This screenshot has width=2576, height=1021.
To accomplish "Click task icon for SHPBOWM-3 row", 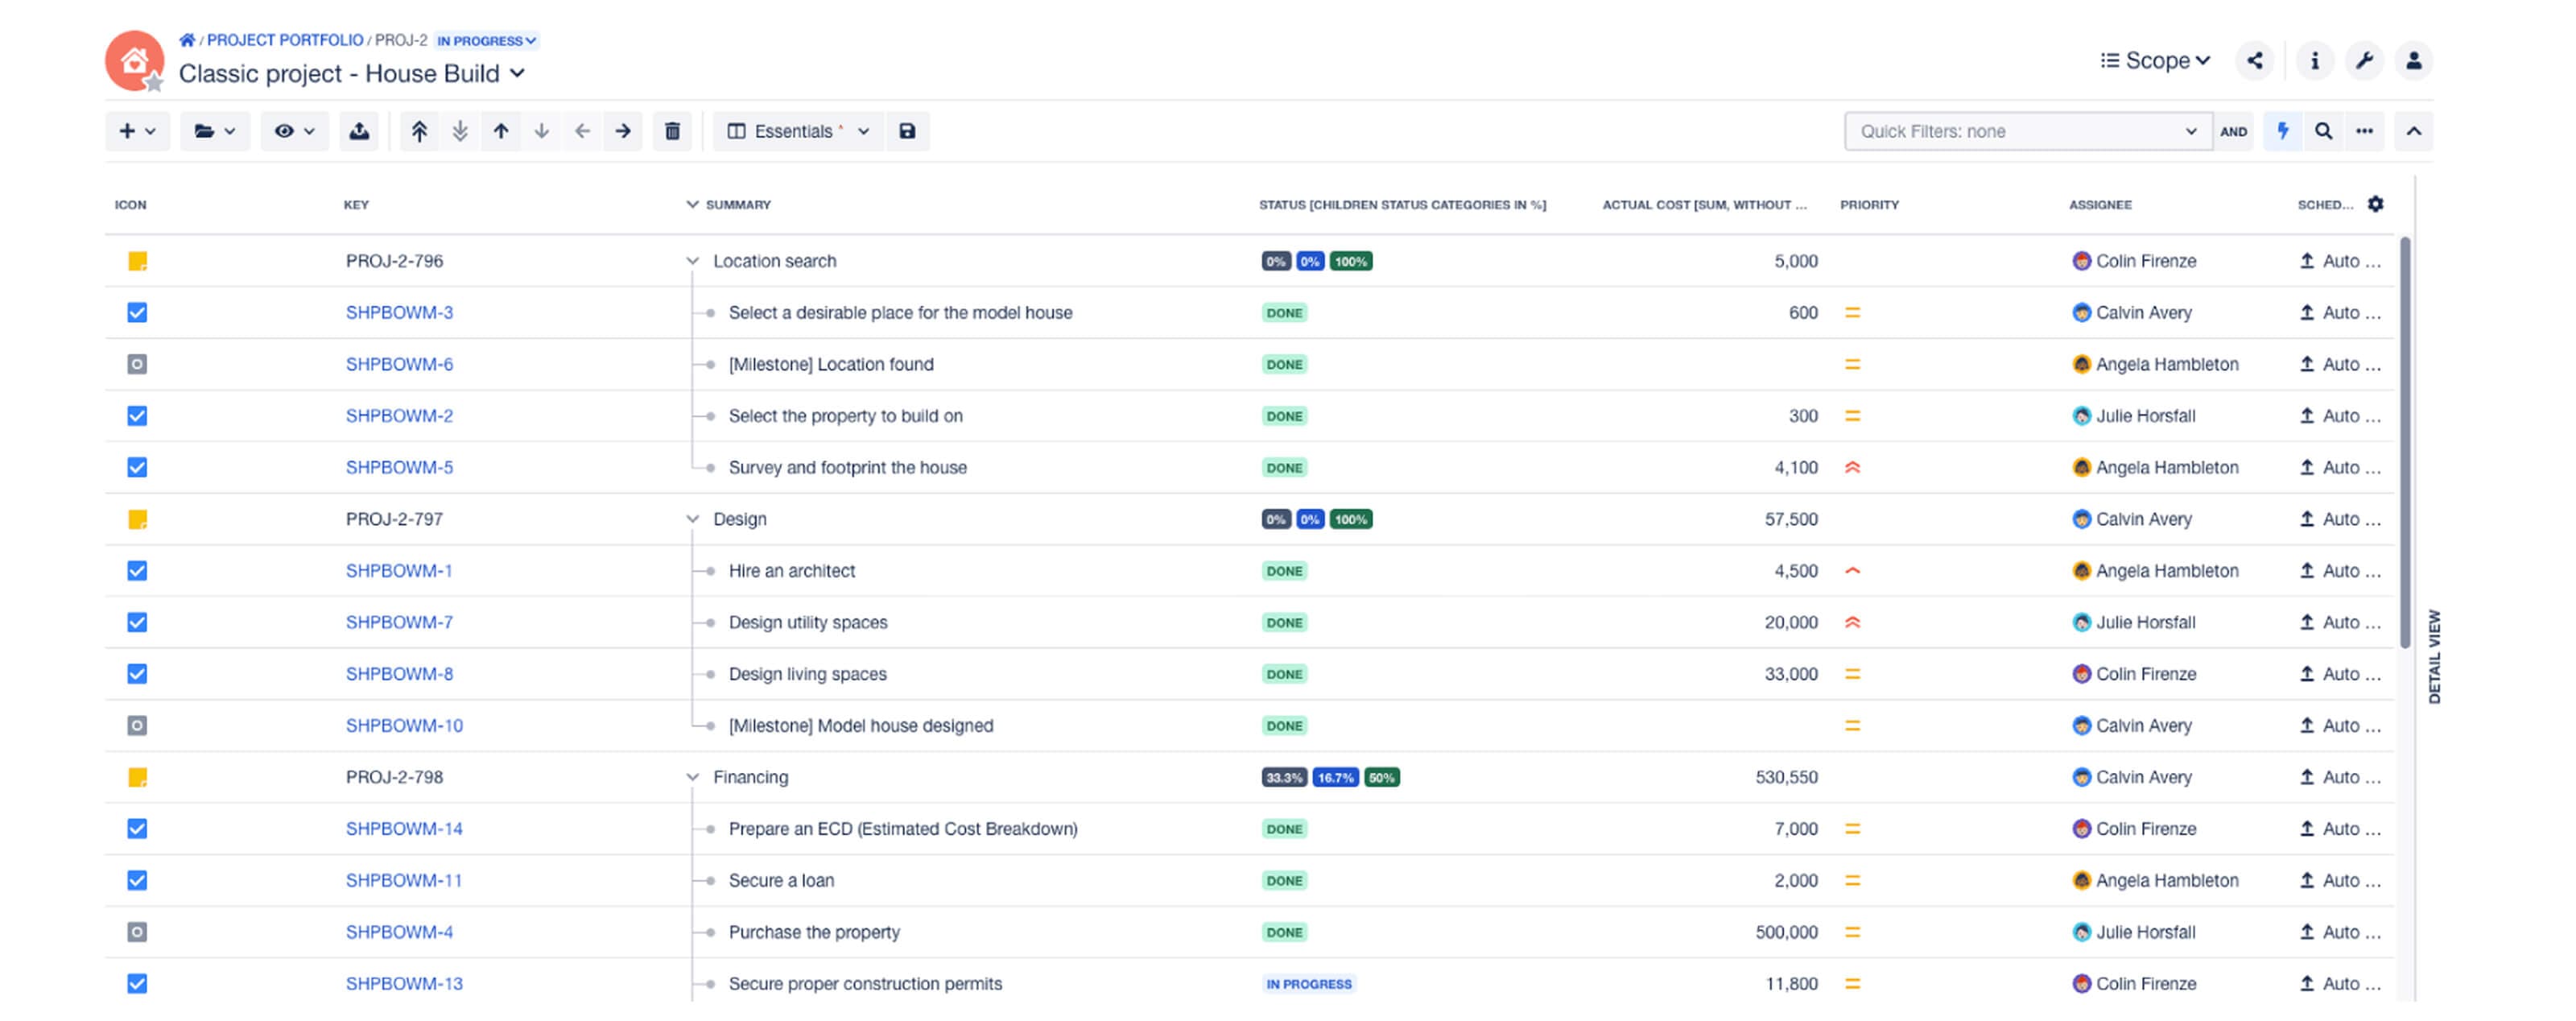I will [137, 313].
